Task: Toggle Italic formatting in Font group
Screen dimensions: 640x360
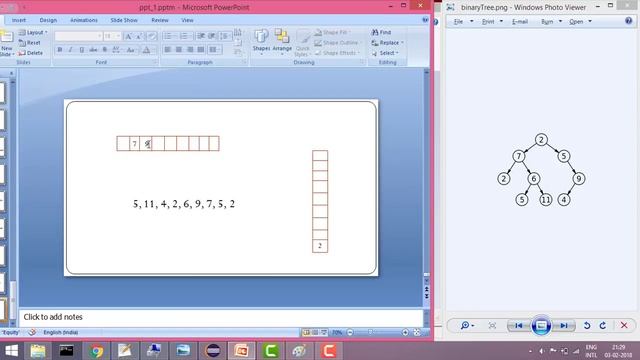Action: click(x=71, y=50)
